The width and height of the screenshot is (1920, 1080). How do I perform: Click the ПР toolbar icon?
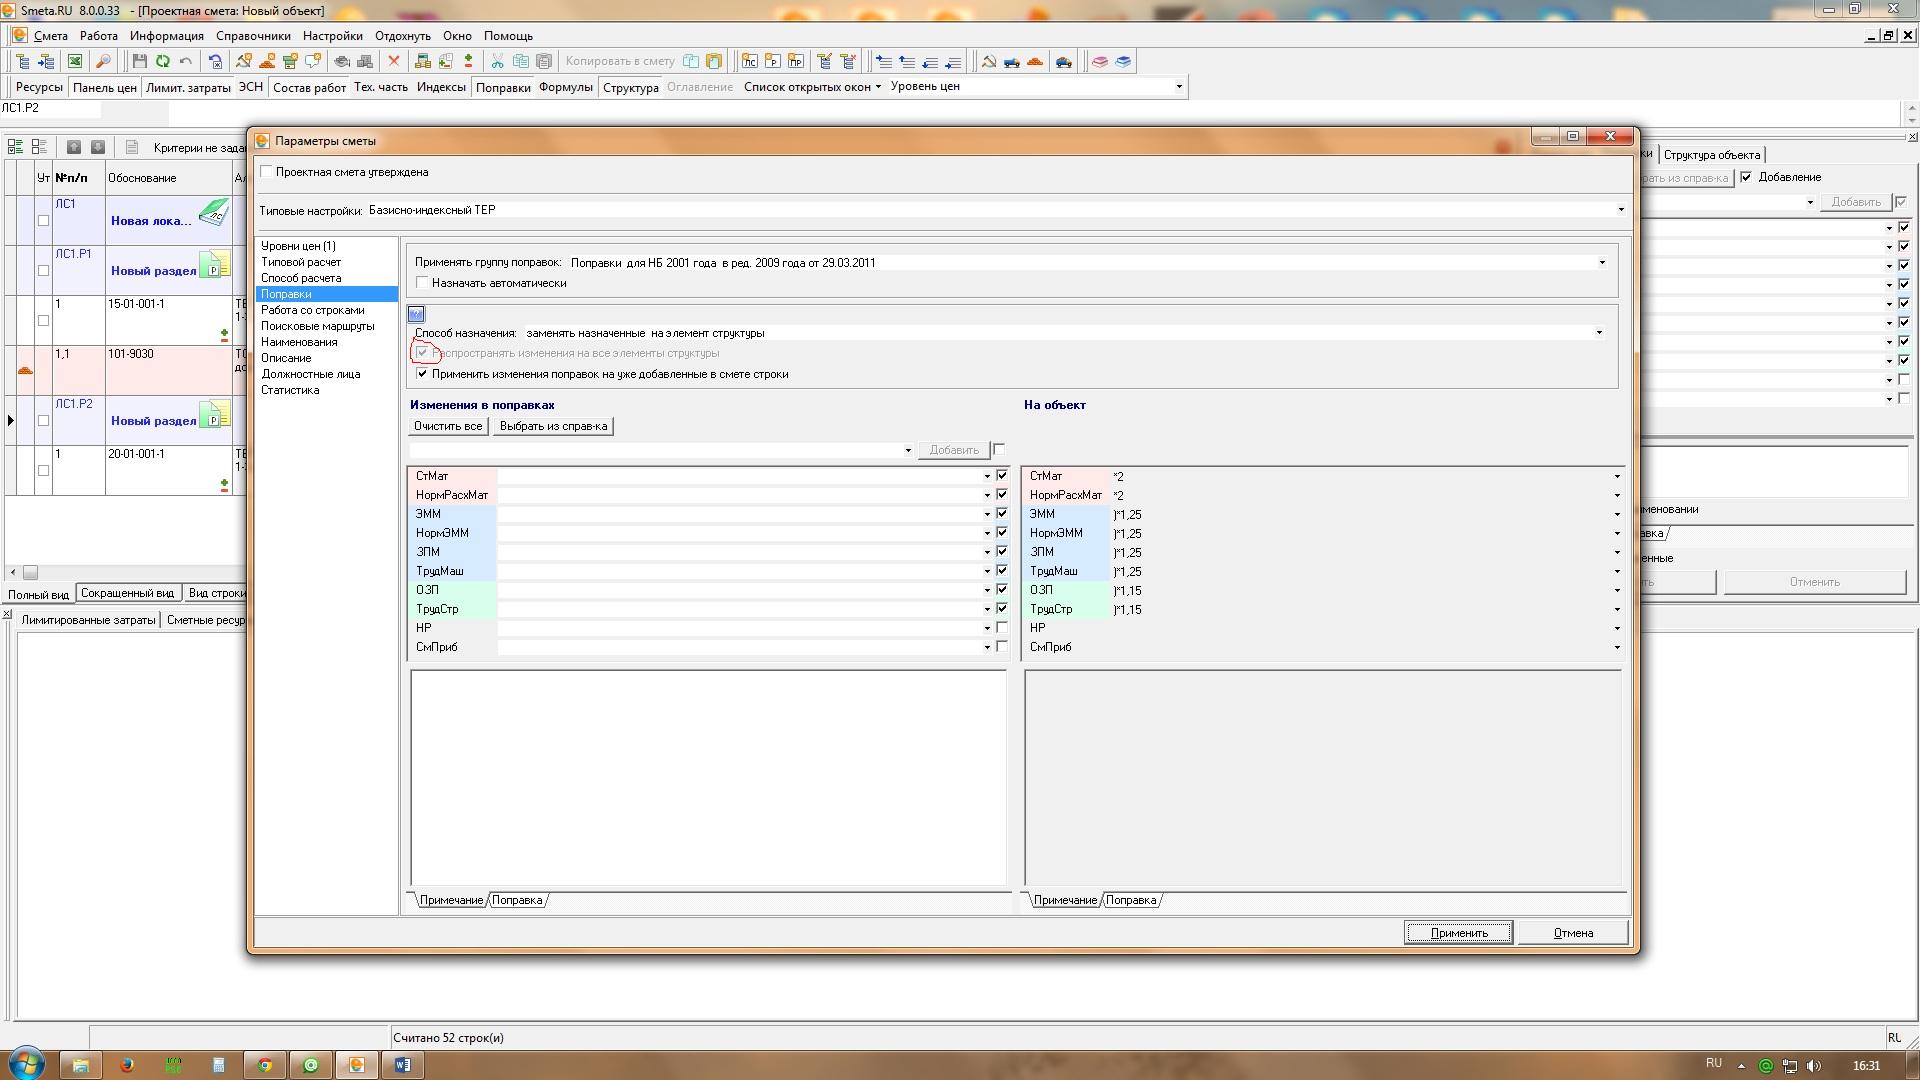coord(795,61)
